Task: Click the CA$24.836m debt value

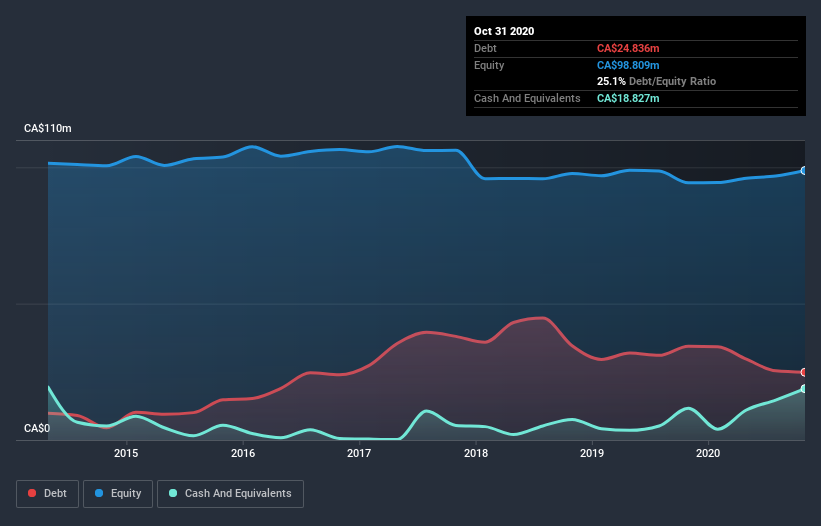Action: [628, 48]
